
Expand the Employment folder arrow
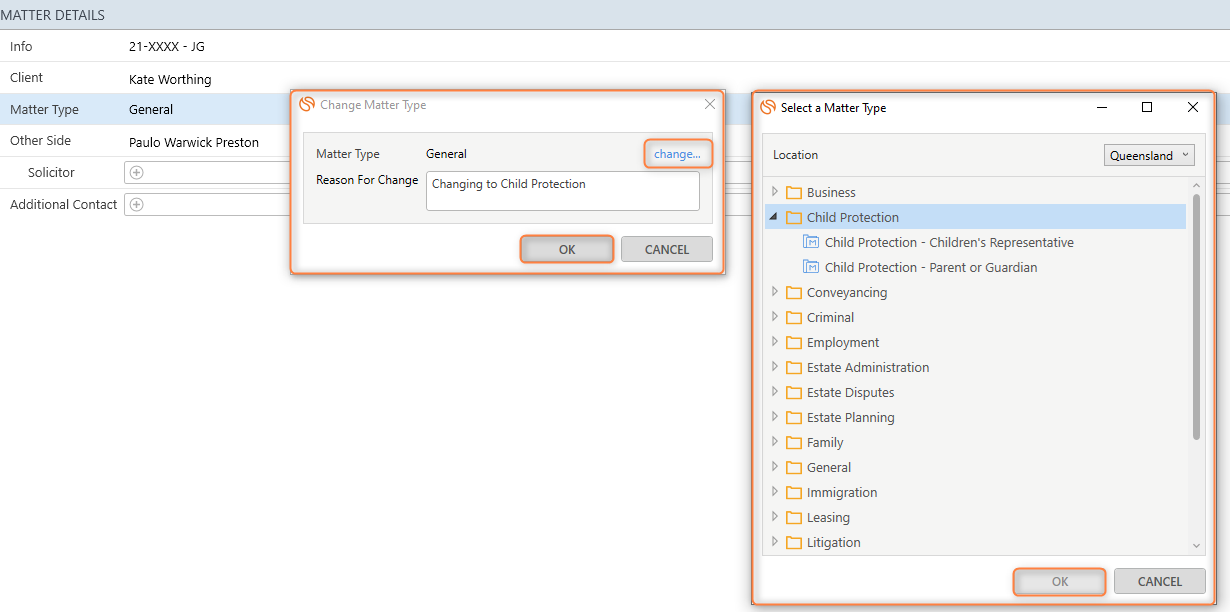point(774,342)
